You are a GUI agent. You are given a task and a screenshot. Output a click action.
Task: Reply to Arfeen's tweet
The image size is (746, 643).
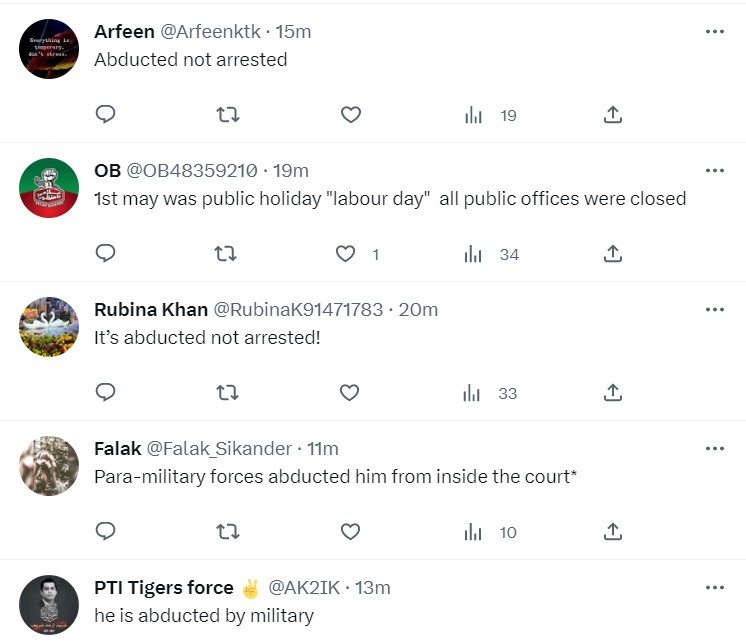(x=105, y=115)
